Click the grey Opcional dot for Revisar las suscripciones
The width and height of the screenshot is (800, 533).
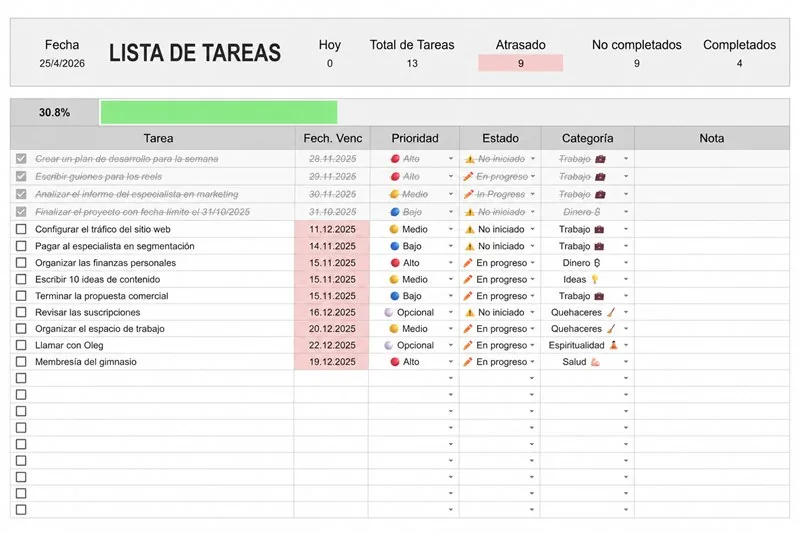pos(389,312)
